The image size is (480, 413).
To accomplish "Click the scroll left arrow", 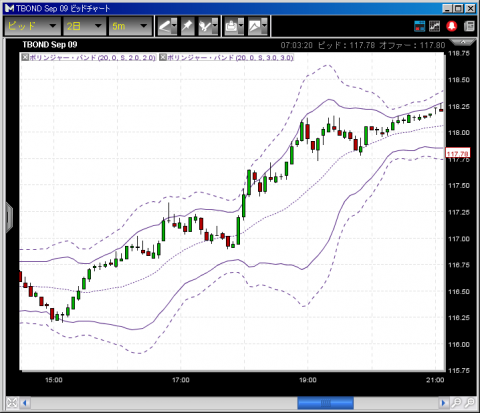I will tap(25, 403).
